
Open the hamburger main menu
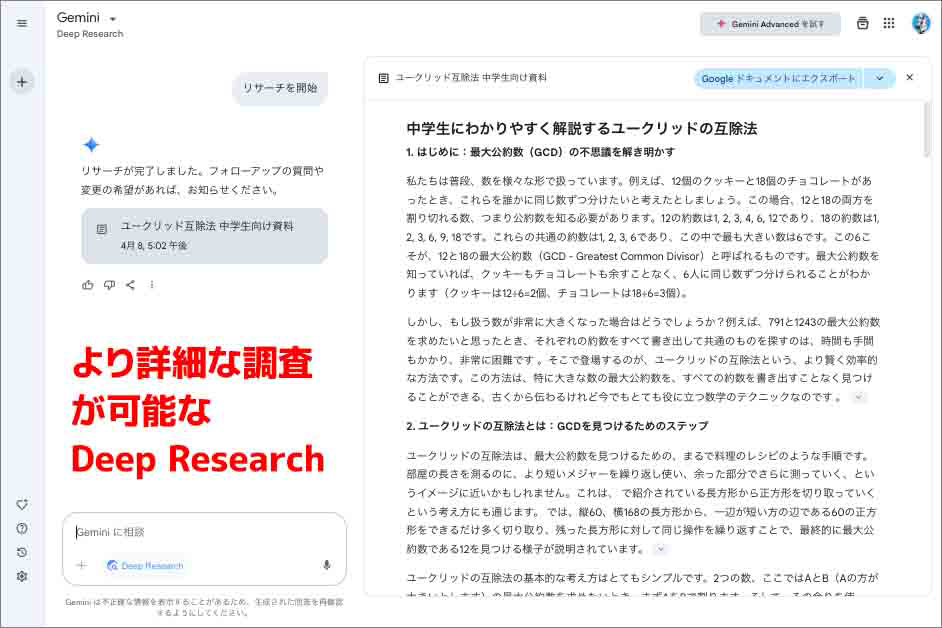click(22, 23)
